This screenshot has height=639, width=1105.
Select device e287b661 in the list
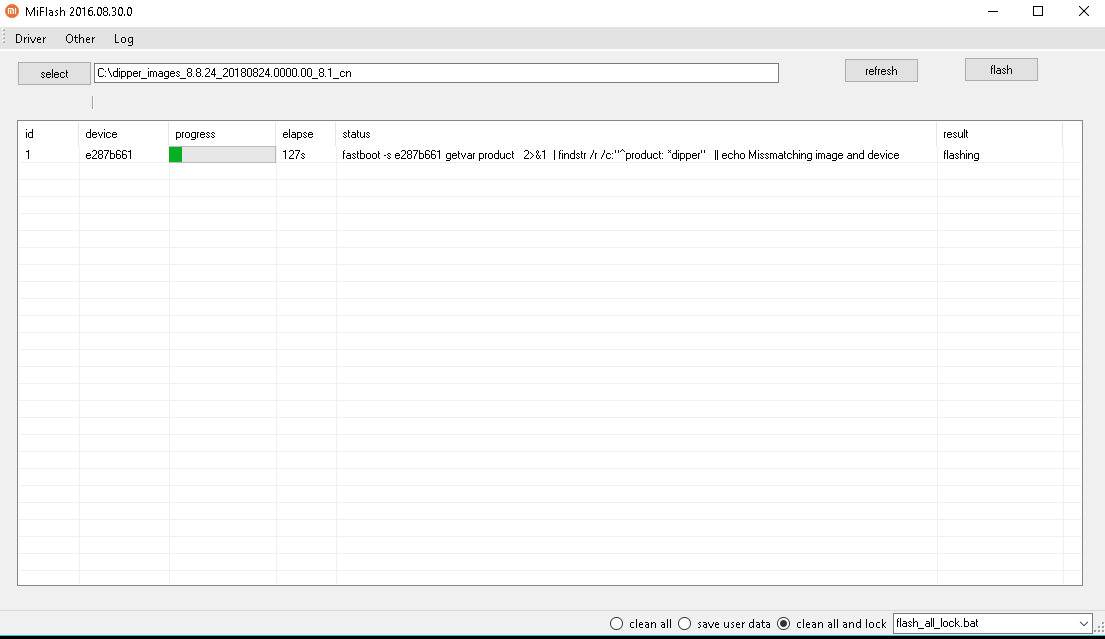coord(108,155)
